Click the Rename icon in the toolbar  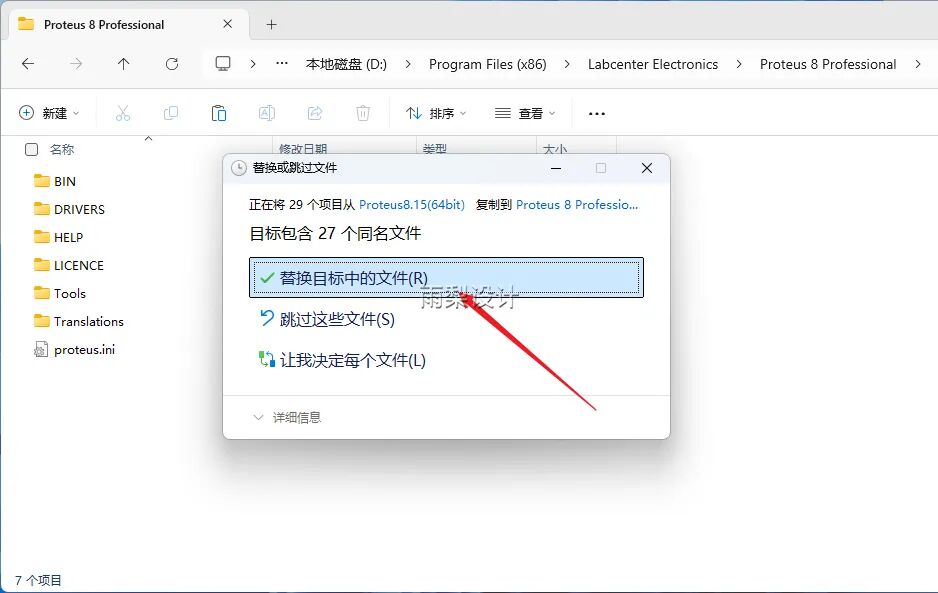pyautogui.click(x=267, y=113)
